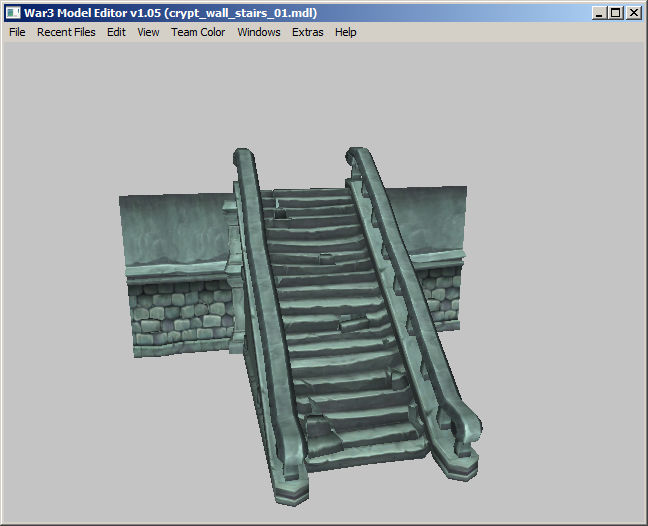648x526 pixels.
Task: Close the War3 Model Editor window
Action: (x=633, y=13)
